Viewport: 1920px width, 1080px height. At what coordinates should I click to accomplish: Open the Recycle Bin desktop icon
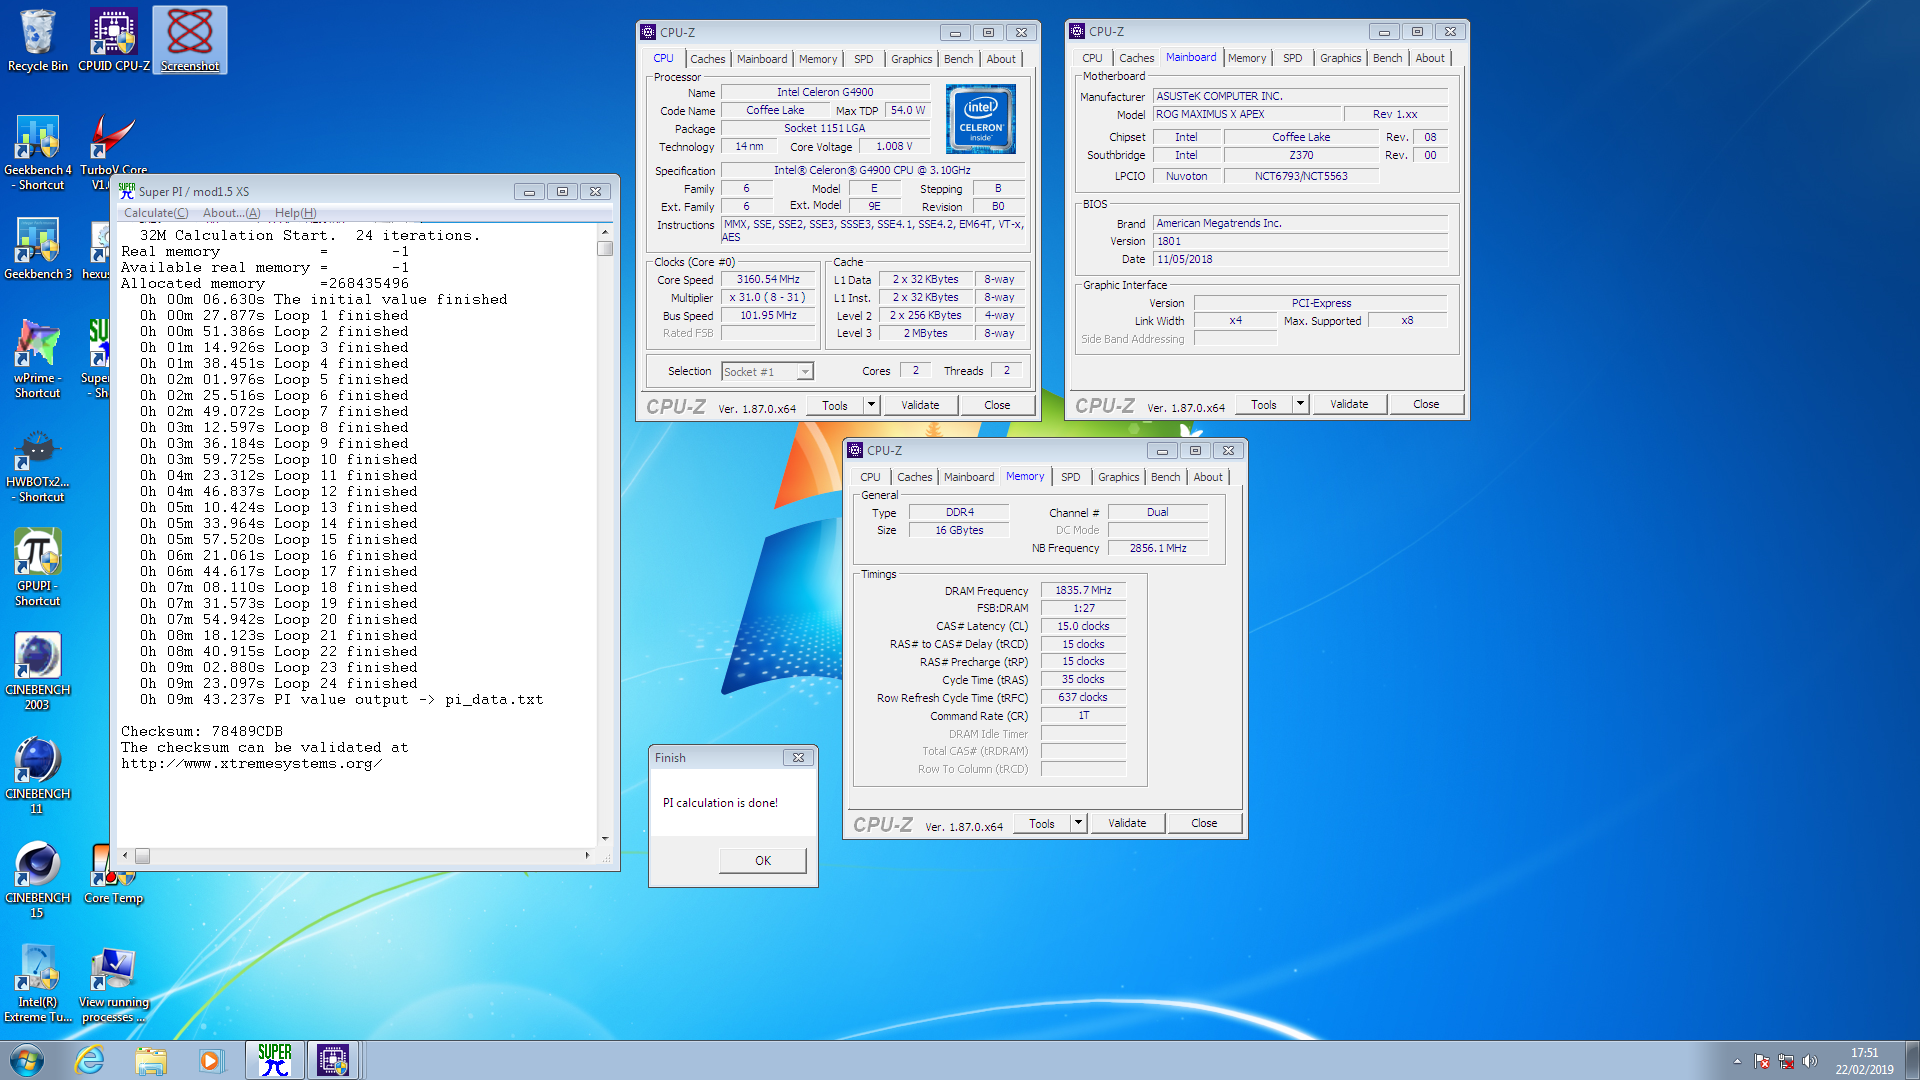click(38, 40)
